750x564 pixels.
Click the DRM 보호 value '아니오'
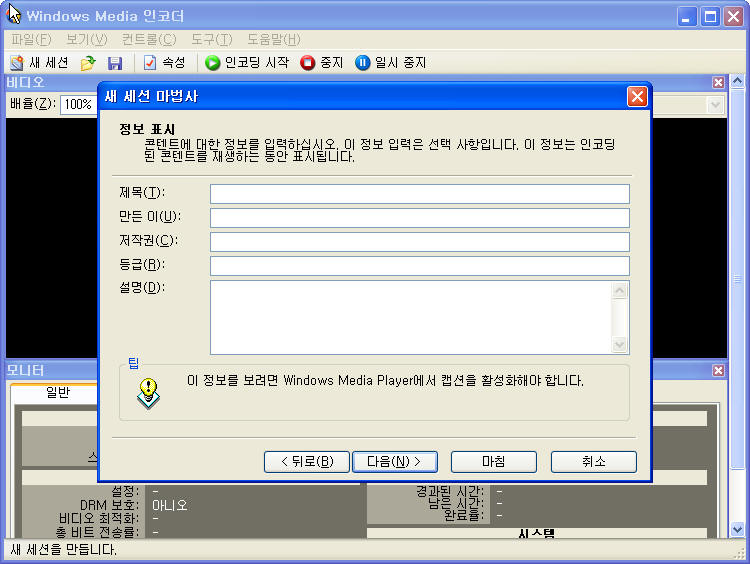coord(169,505)
